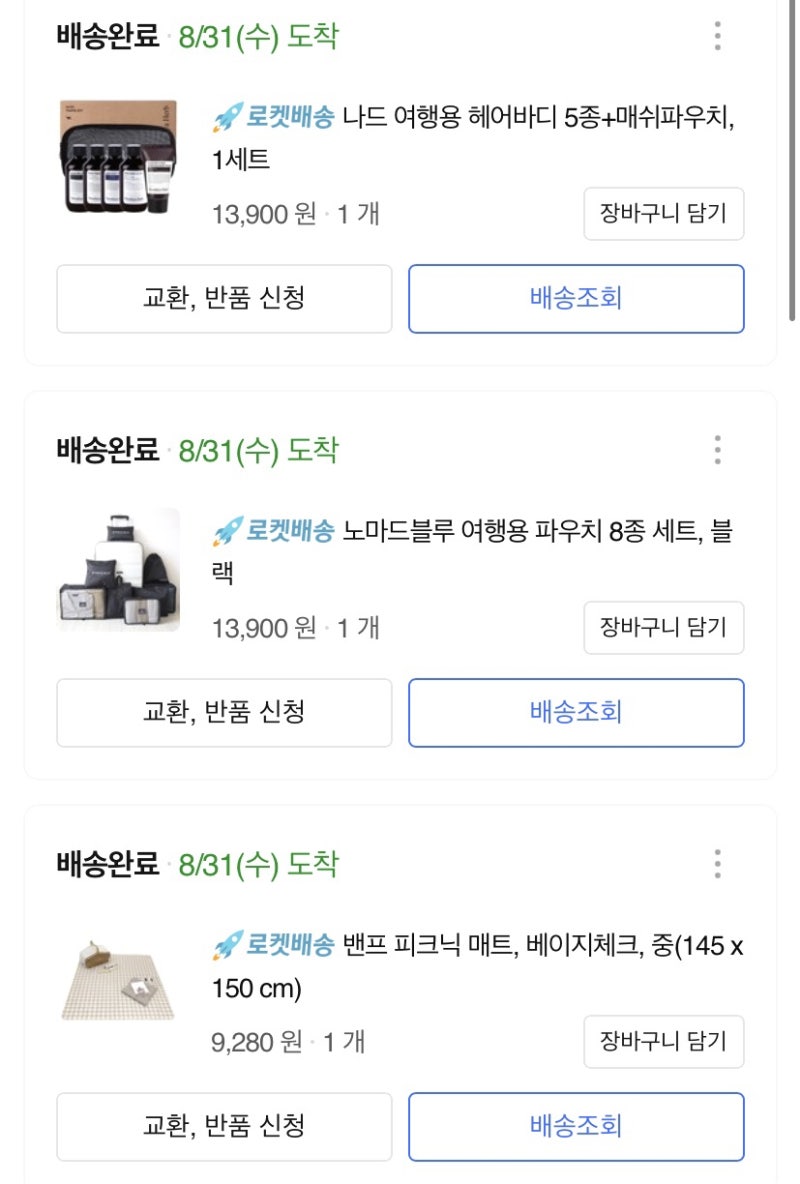Open more options for 밴프 피크닉 매트 order

[717, 864]
